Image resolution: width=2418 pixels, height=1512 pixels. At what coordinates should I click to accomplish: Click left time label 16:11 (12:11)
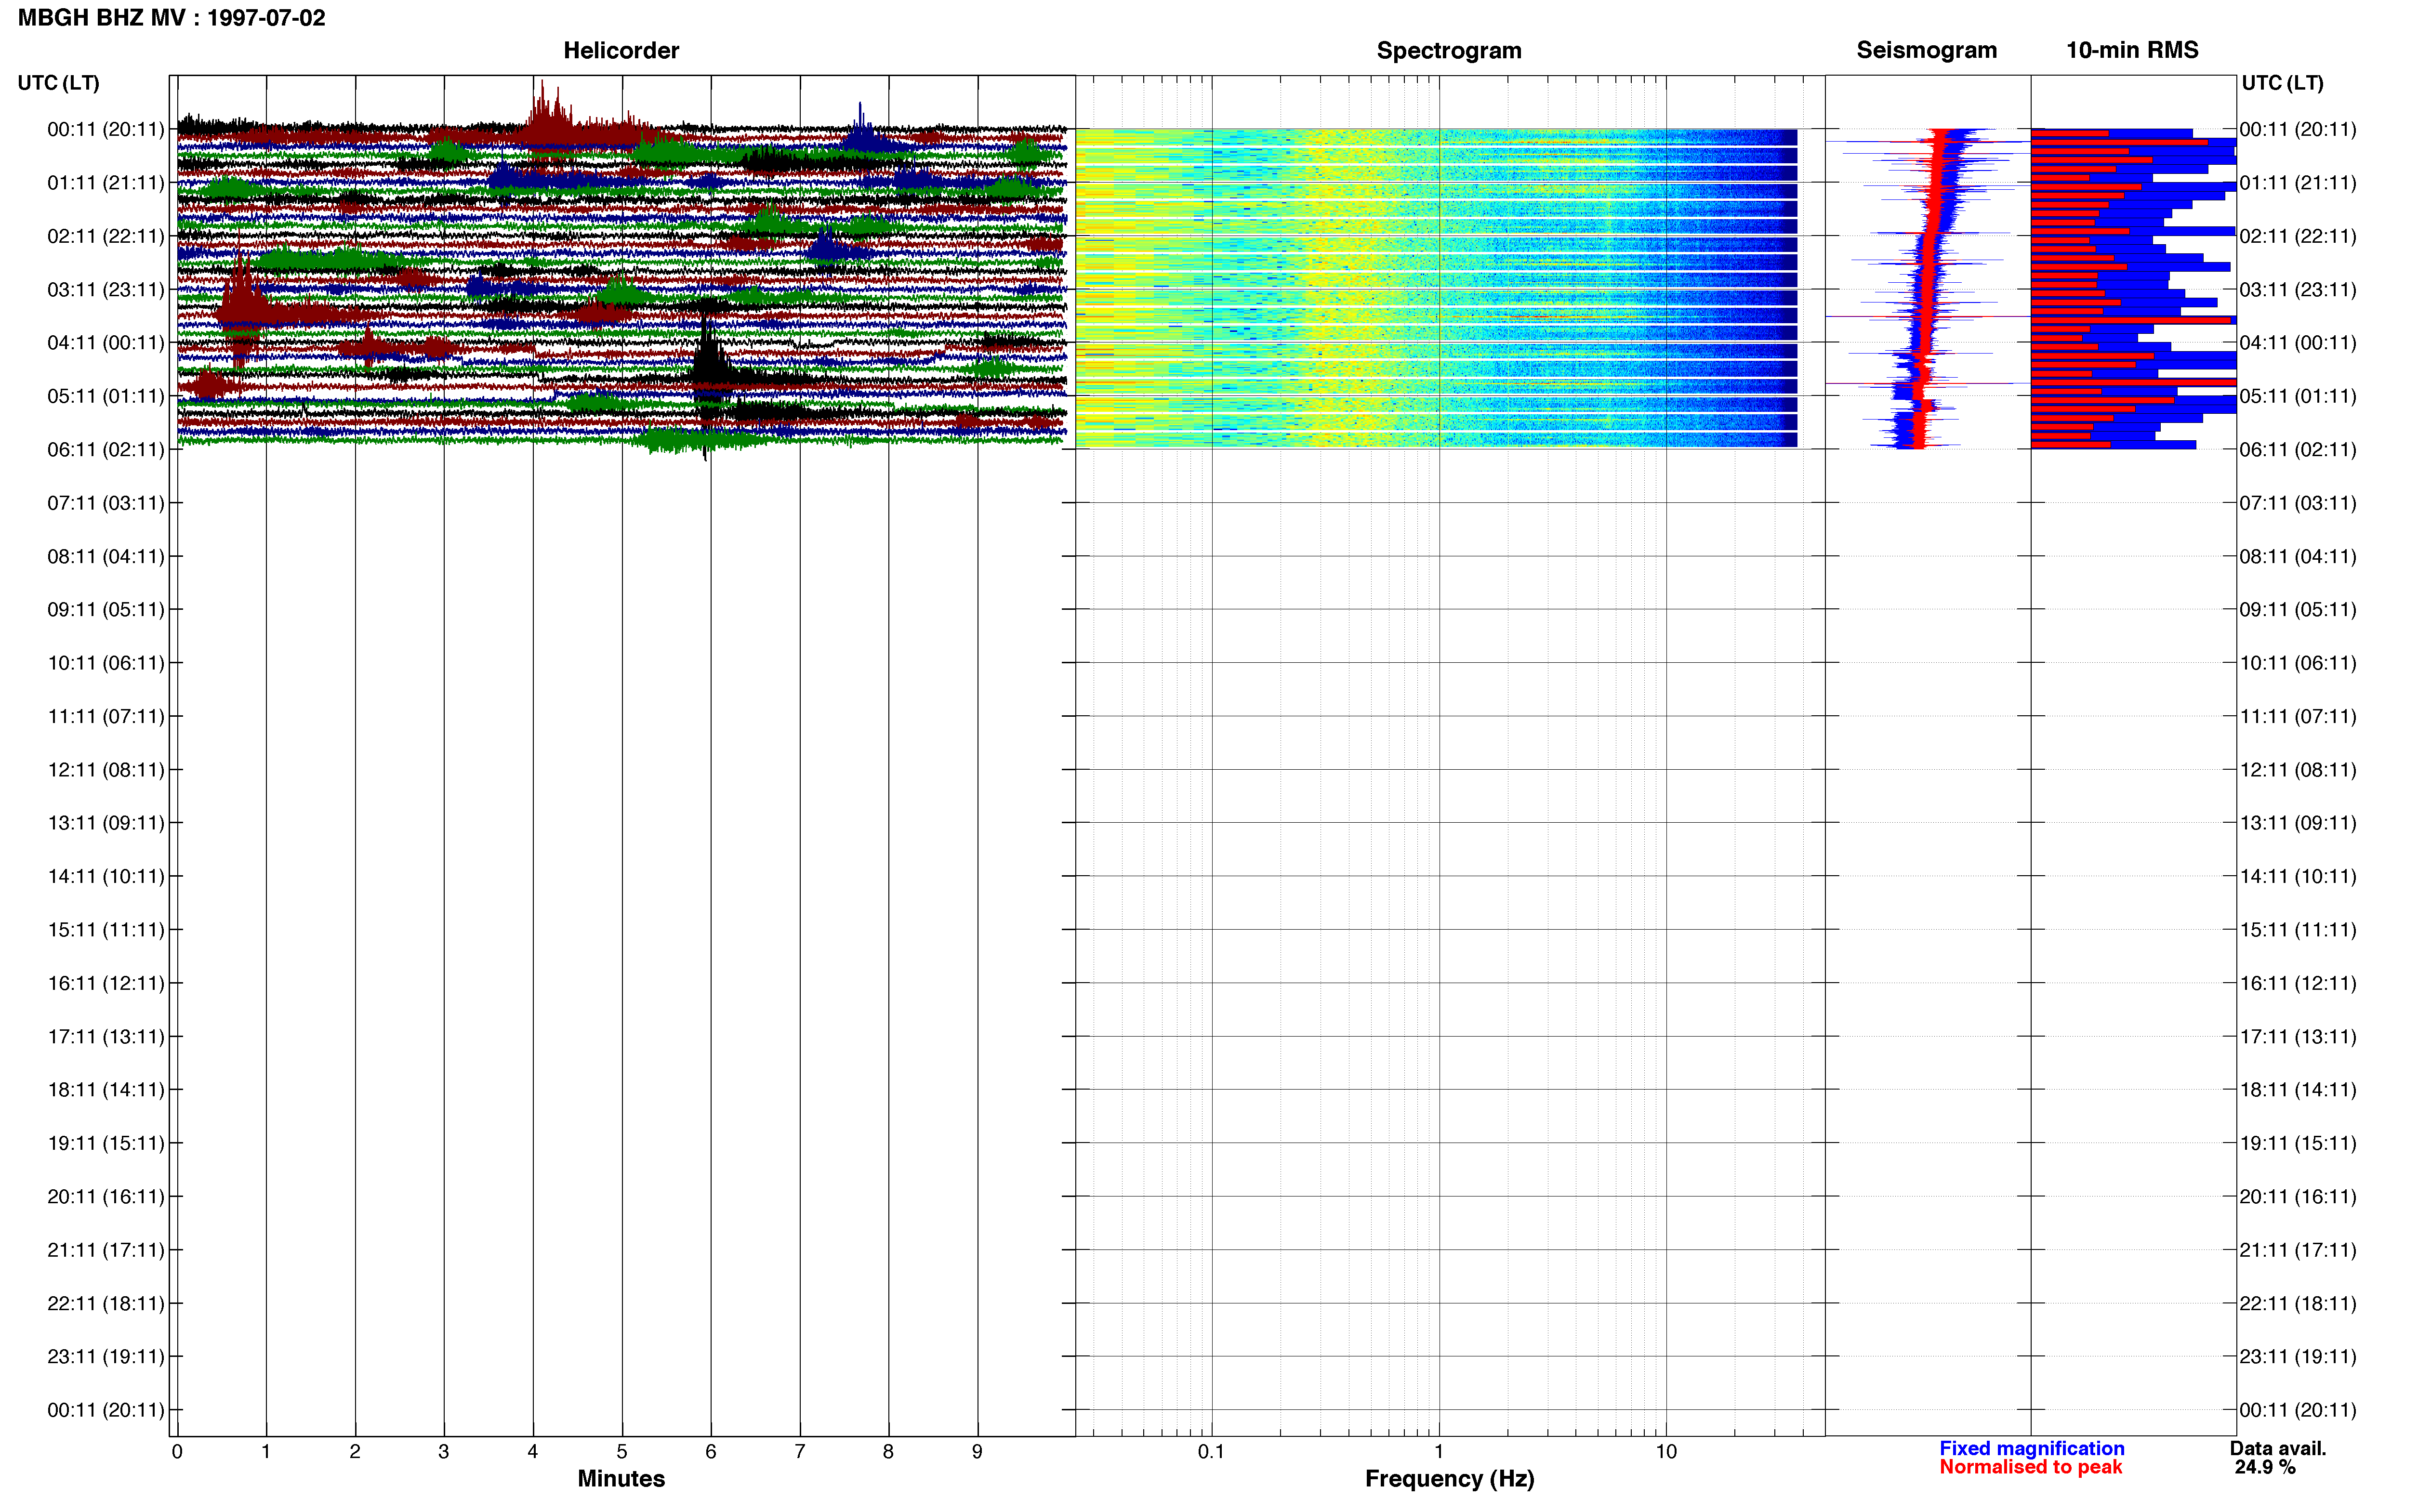click(x=106, y=983)
